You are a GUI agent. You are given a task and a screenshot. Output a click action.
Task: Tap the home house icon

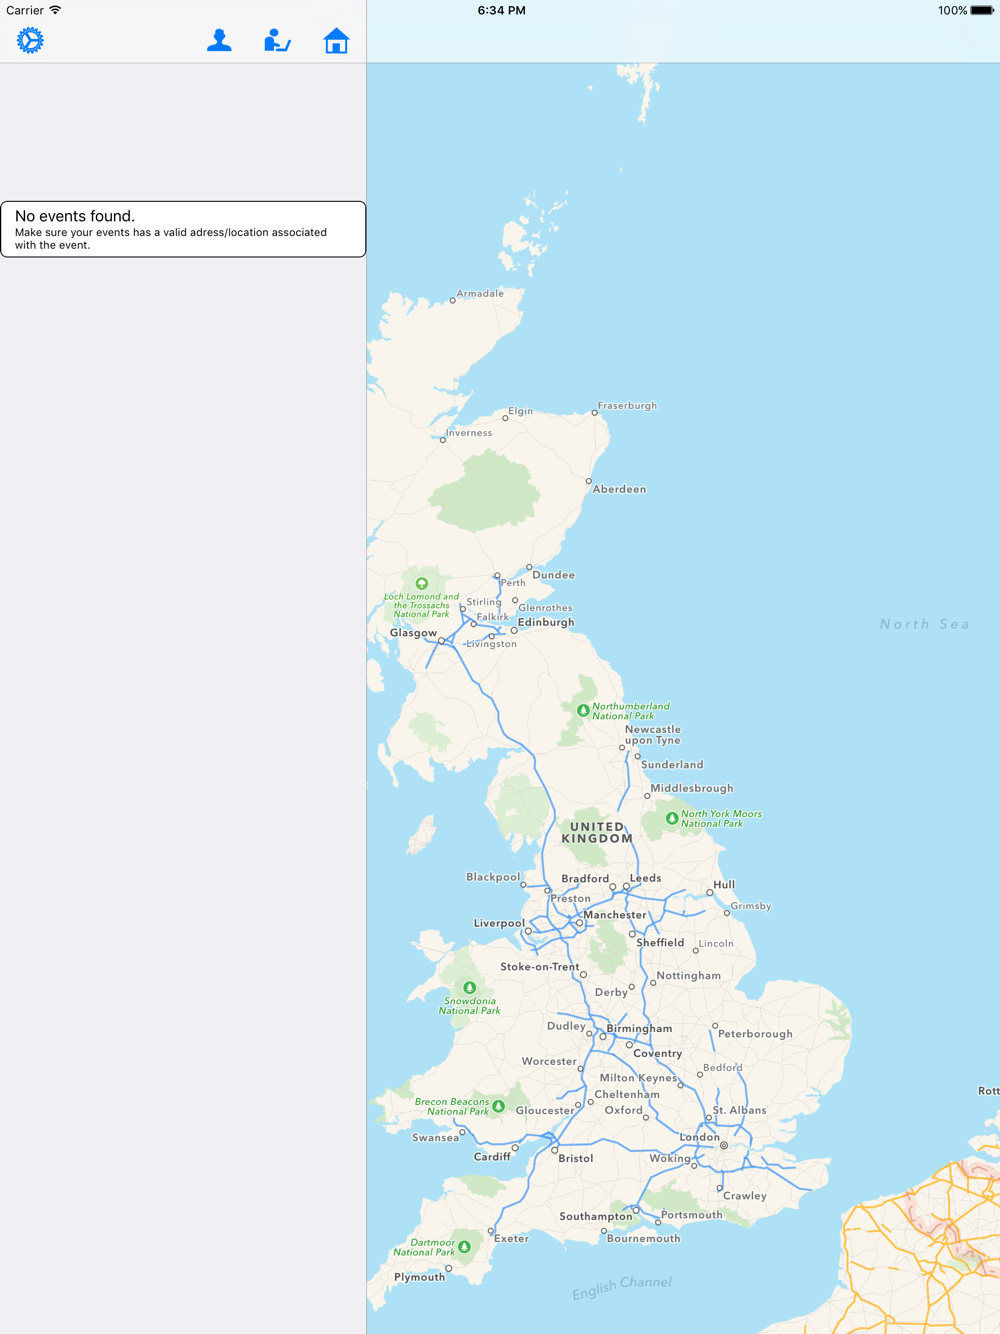(336, 40)
